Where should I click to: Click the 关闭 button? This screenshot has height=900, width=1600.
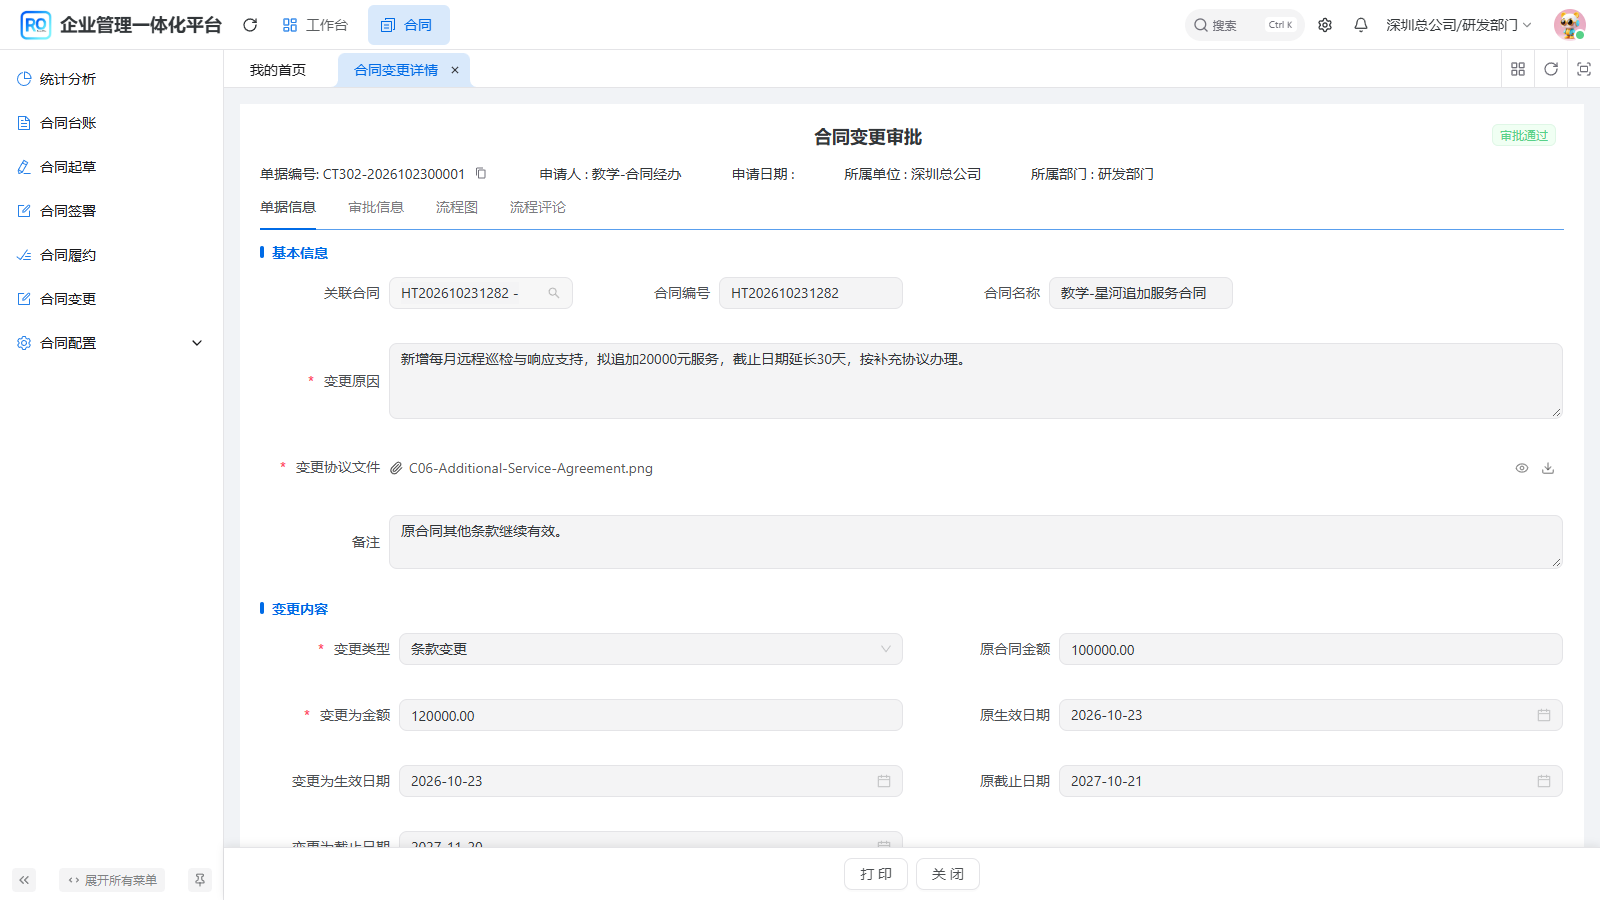948,874
